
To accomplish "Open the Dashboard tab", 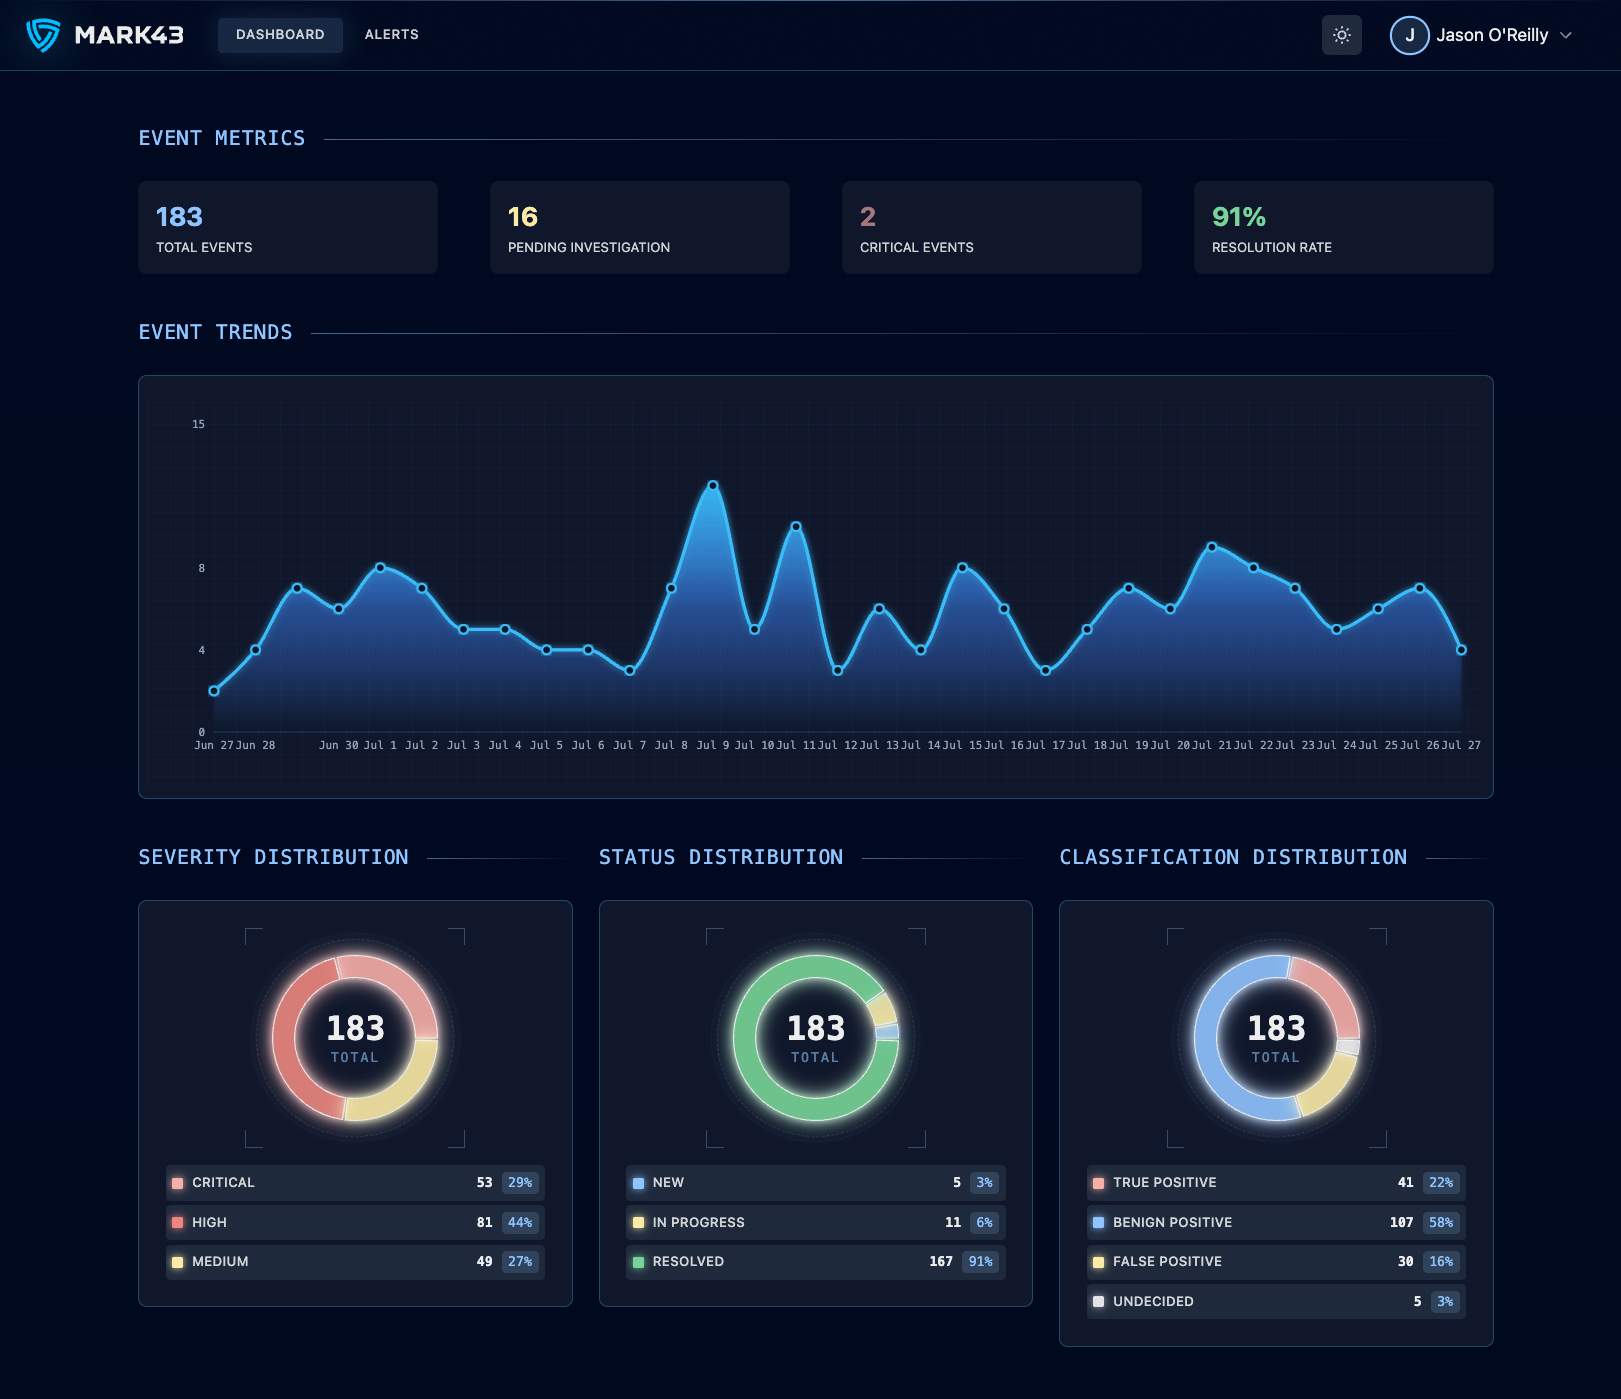I will 280,35.
